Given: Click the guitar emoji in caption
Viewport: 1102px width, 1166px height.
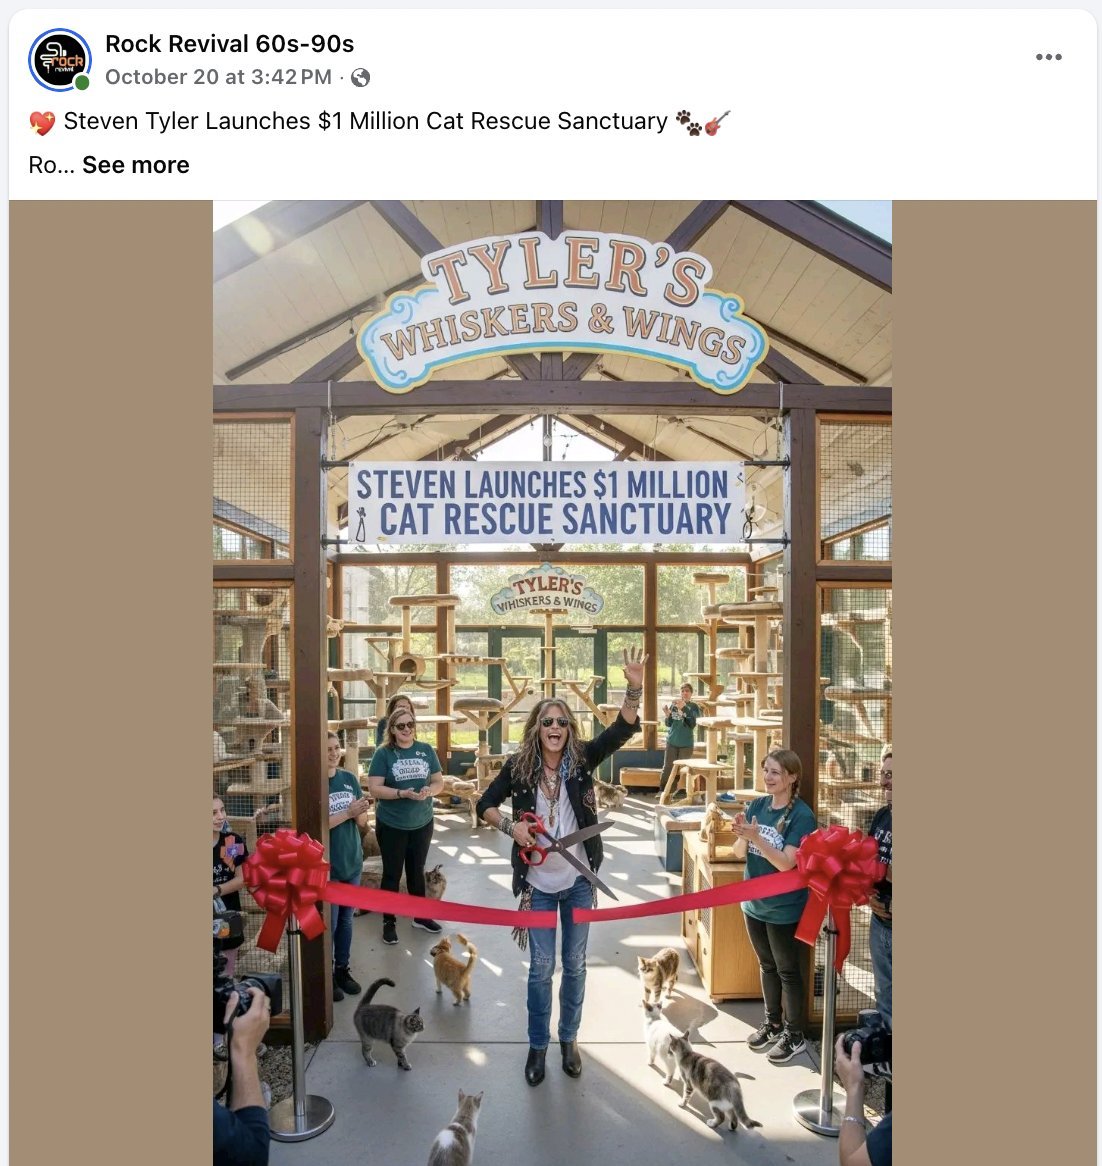Looking at the screenshot, I should 717,122.
